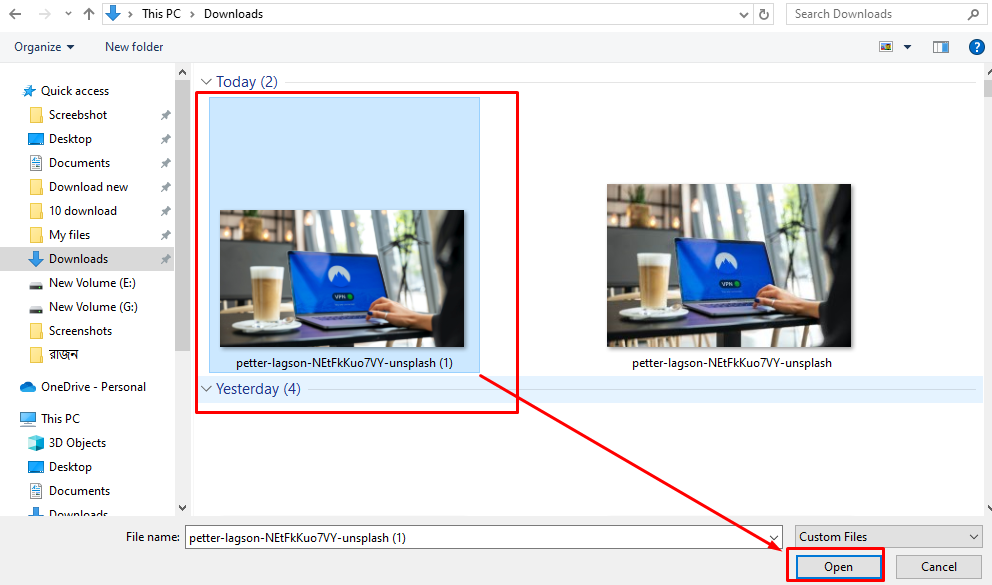The width and height of the screenshot is (992, 585).
Task: Click the Forward navigation arrow
Action: pos(44,14)
